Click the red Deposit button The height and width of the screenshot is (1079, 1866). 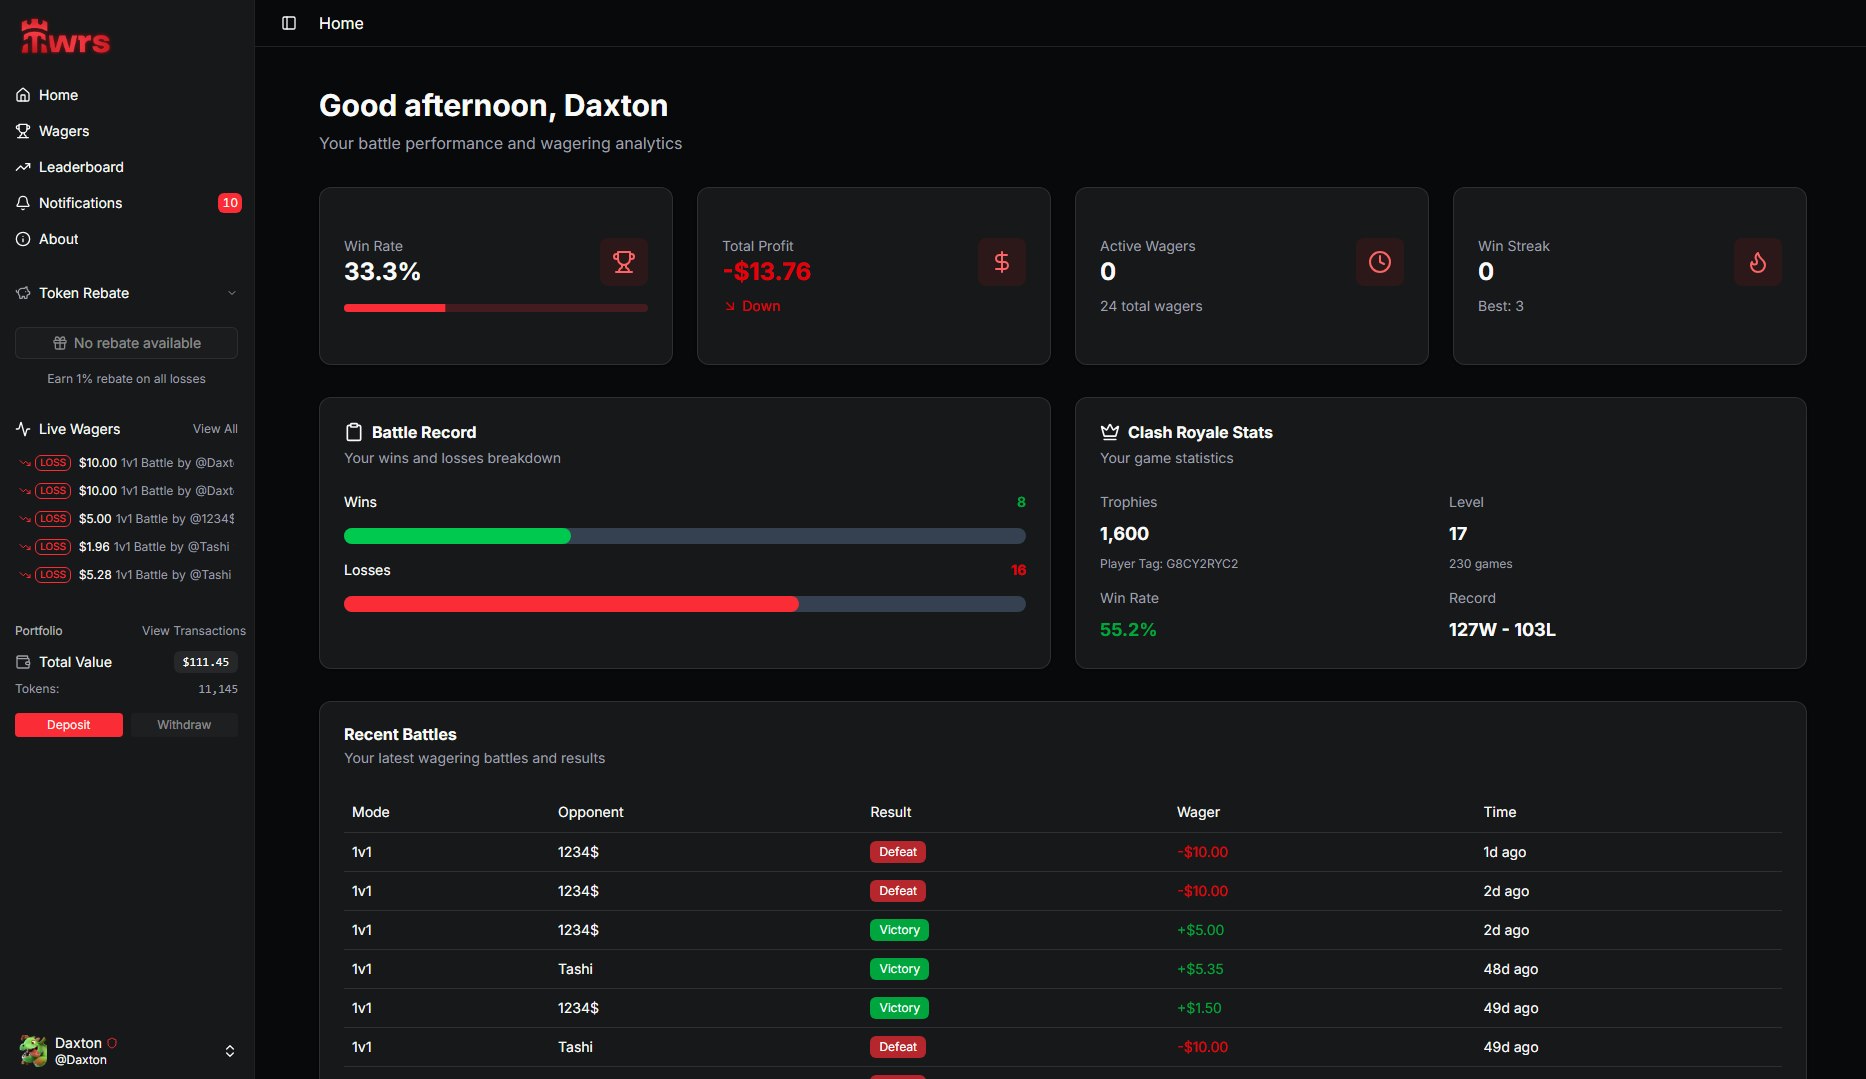tap(69, 725)
